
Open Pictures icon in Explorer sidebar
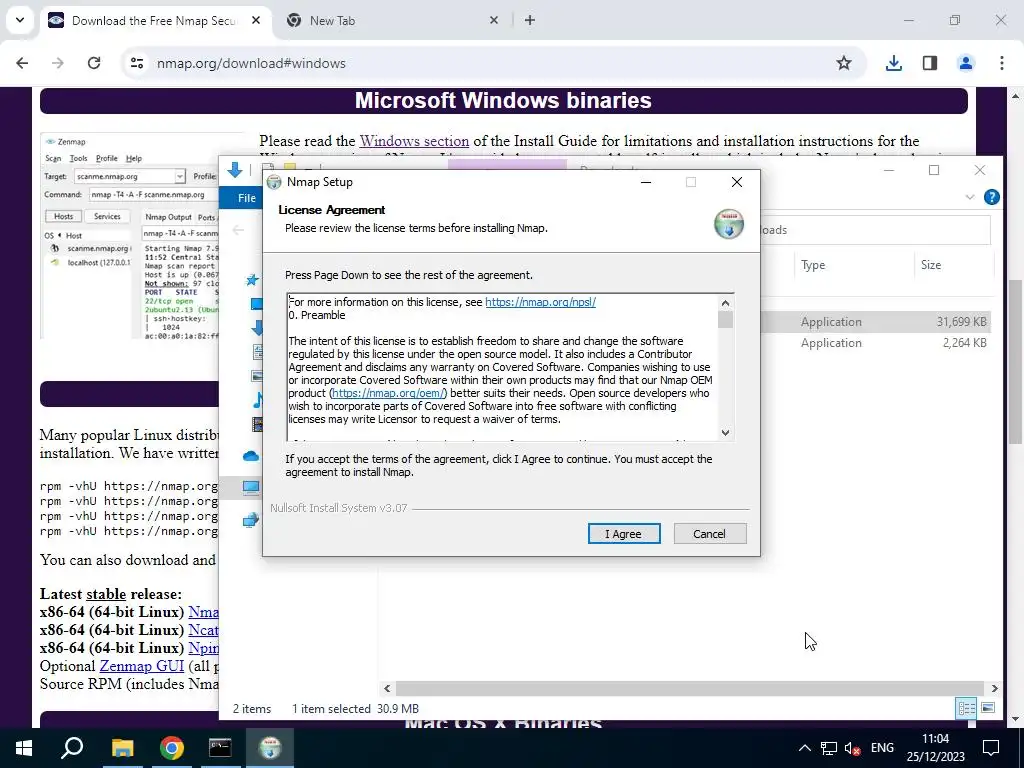(257, 376)
